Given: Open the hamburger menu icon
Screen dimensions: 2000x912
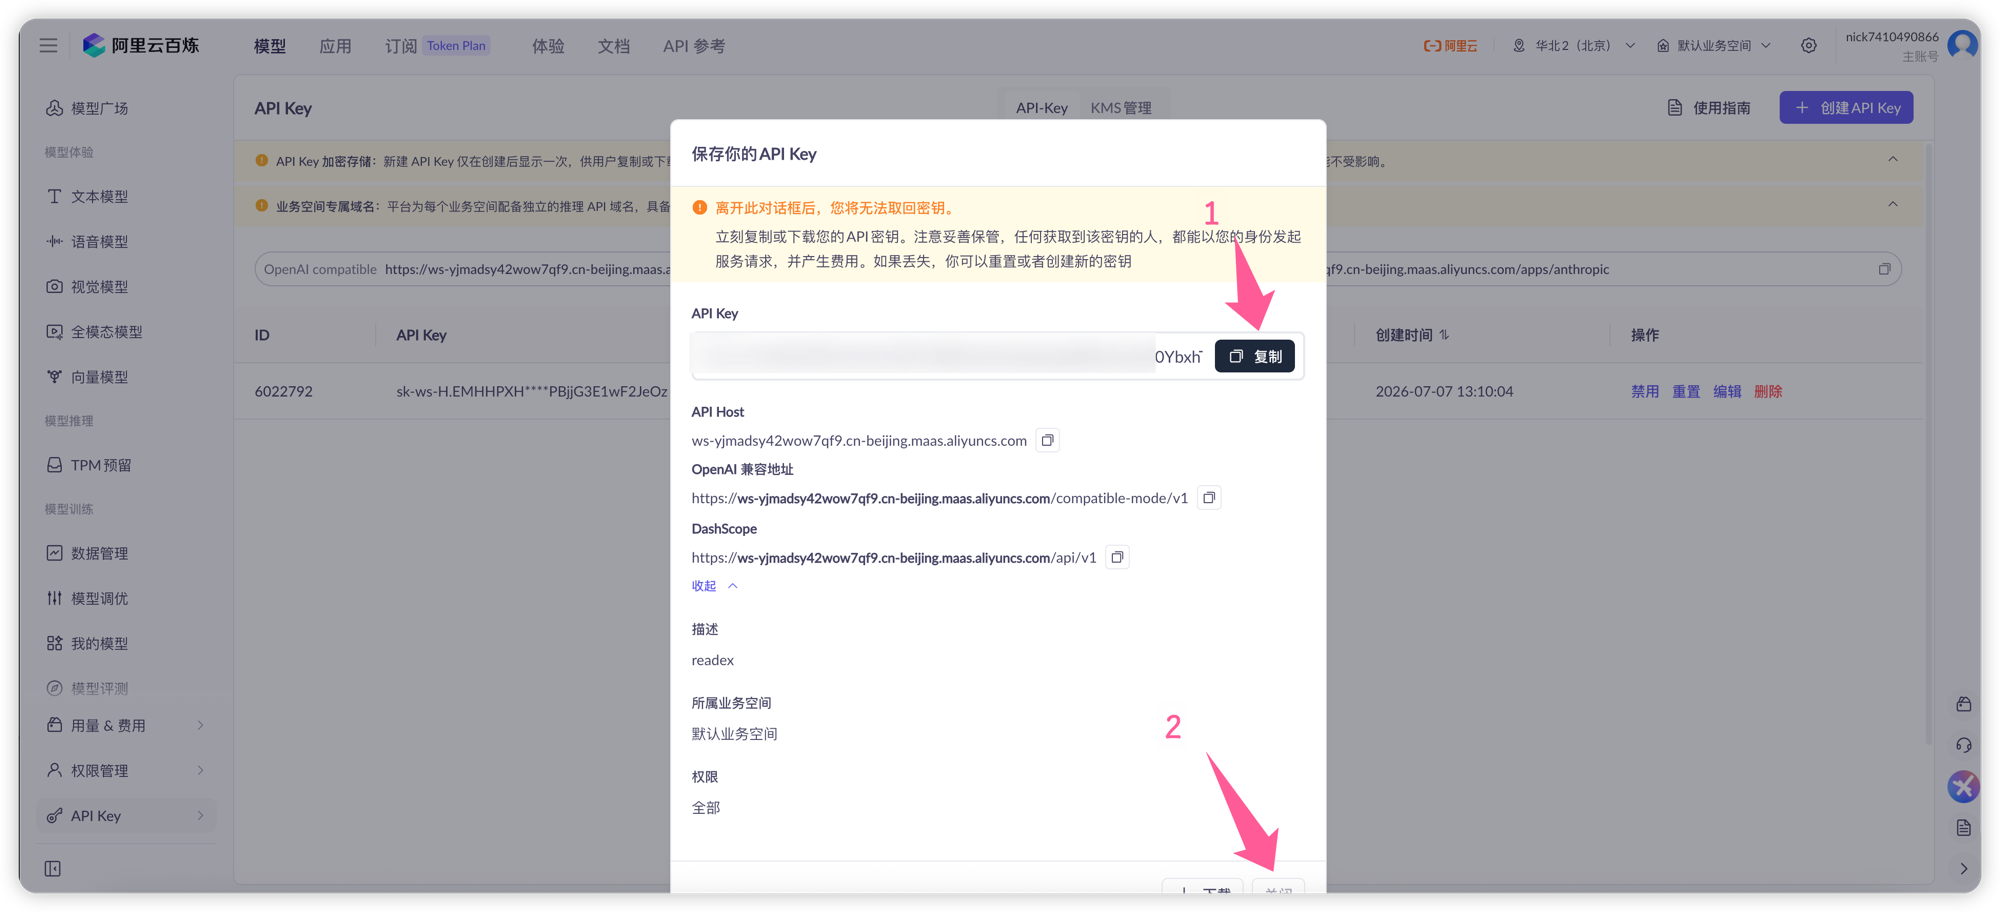Looking at the screenshot, I should click(48, 45).
